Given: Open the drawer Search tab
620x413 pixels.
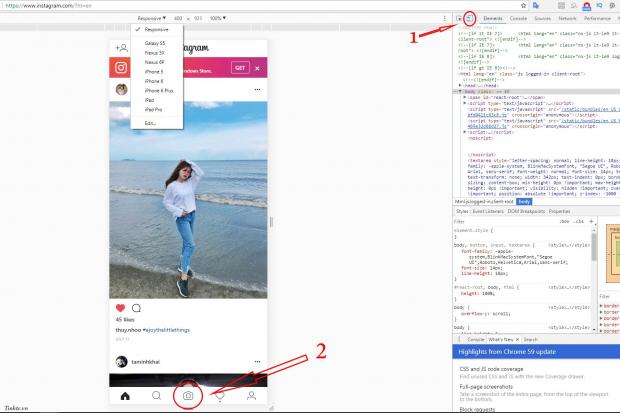Looking at the screenshot, I should pos(530,339).
